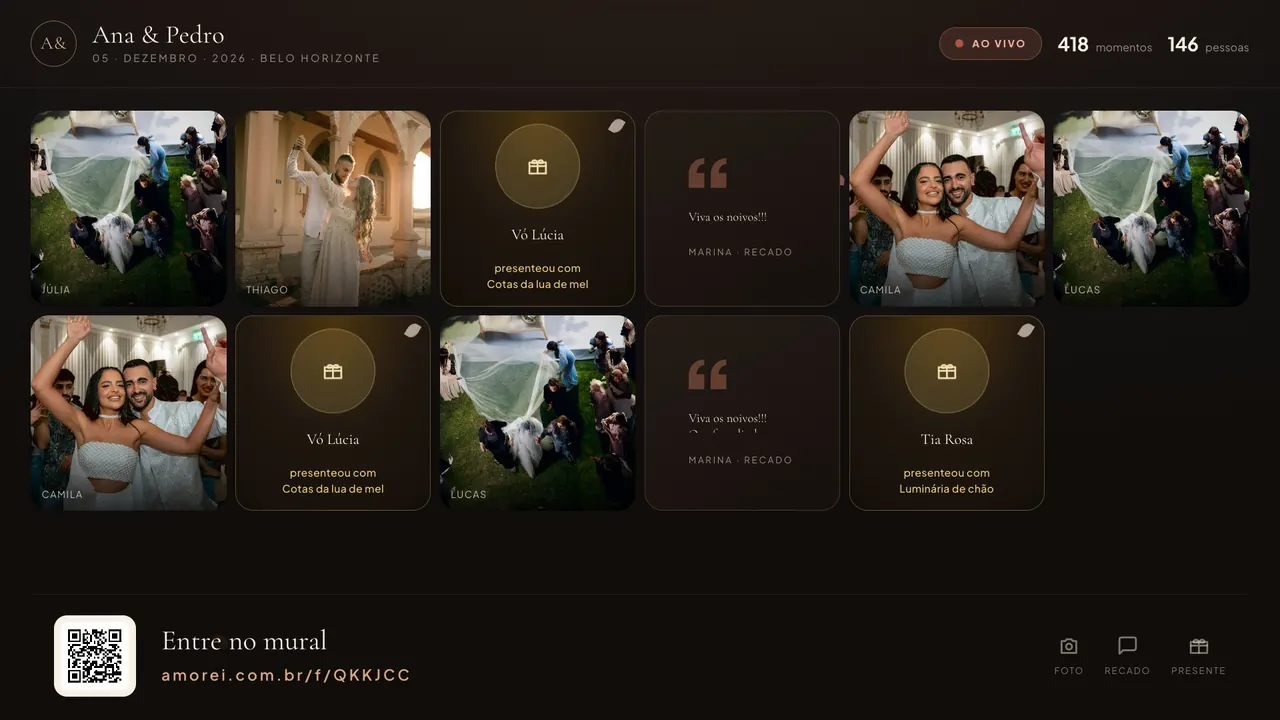Open Thiago's couple photo
The width and height of the screenshot is (1280, 720).
[333, 208]
